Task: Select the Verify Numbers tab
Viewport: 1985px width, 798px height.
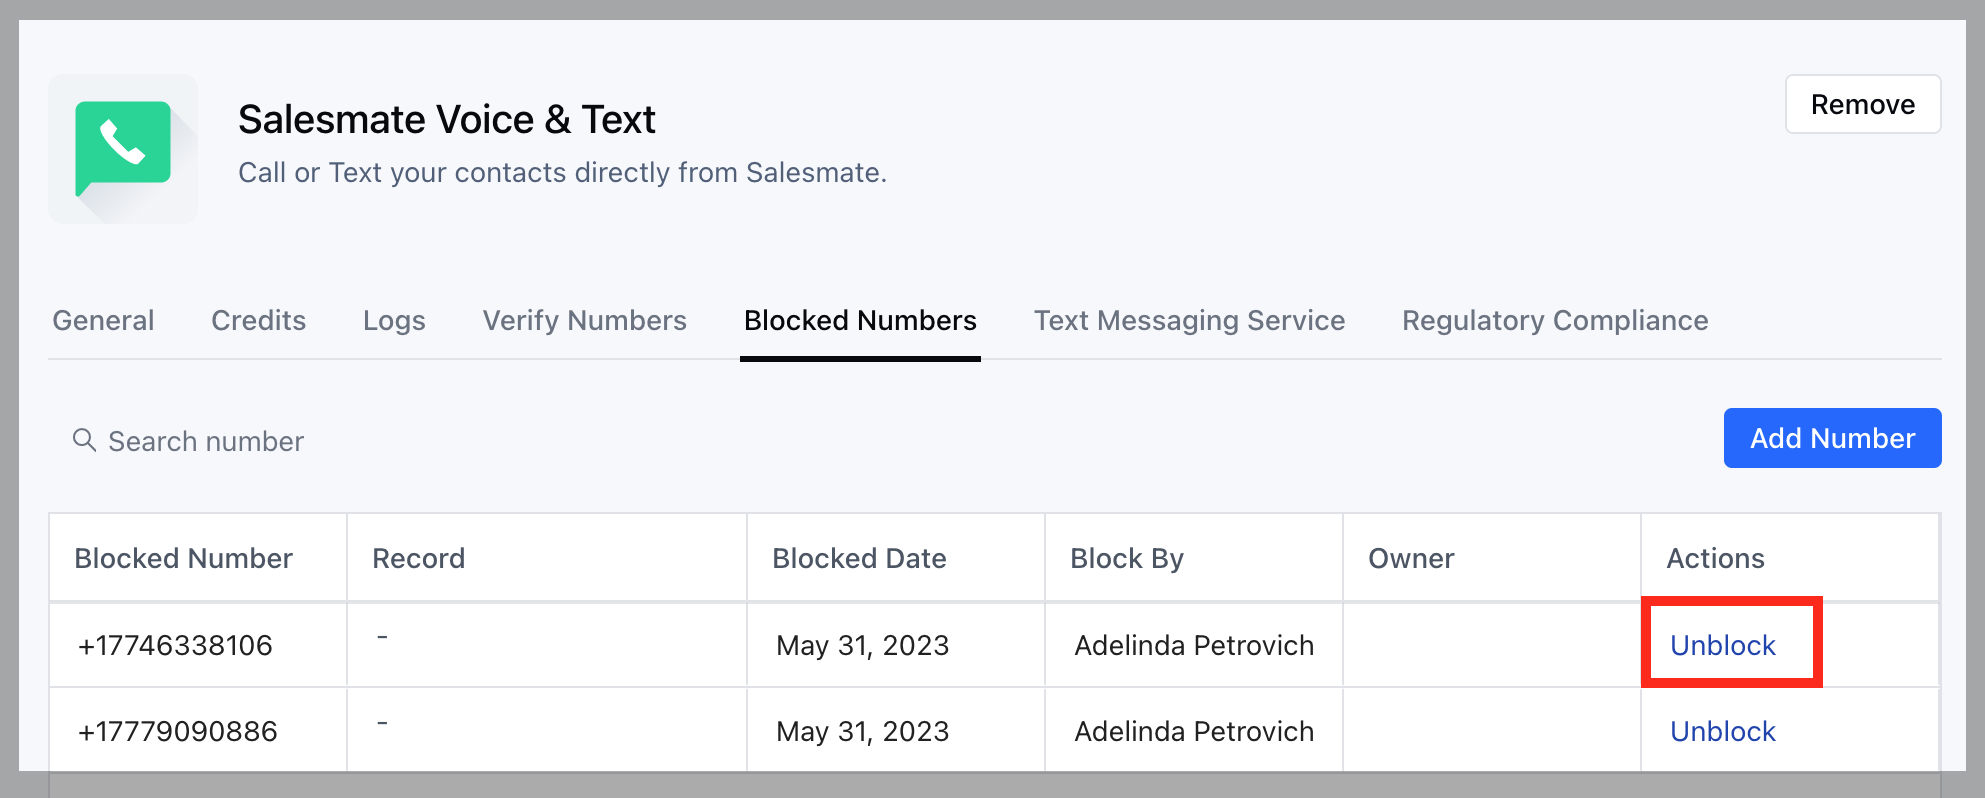Action: [584, 320]
